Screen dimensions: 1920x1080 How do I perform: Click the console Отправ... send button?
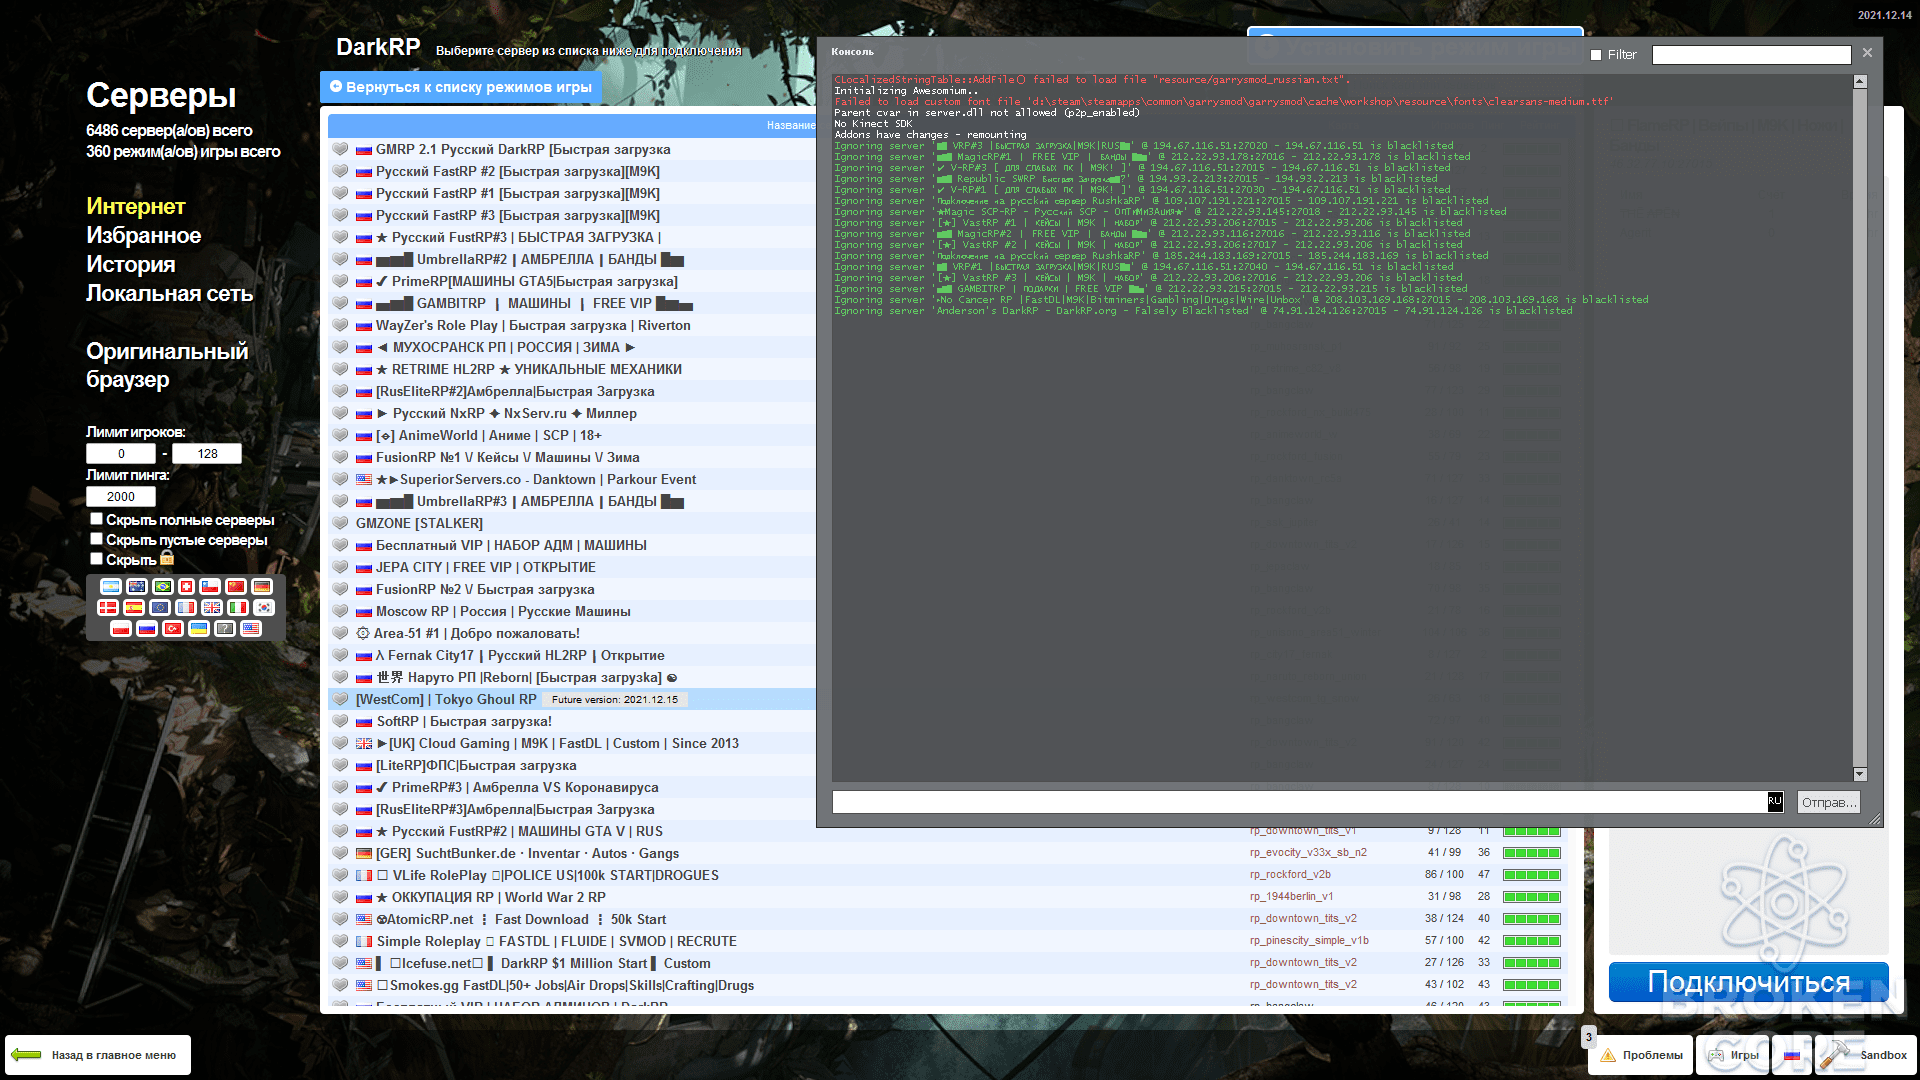(1828, 802)
